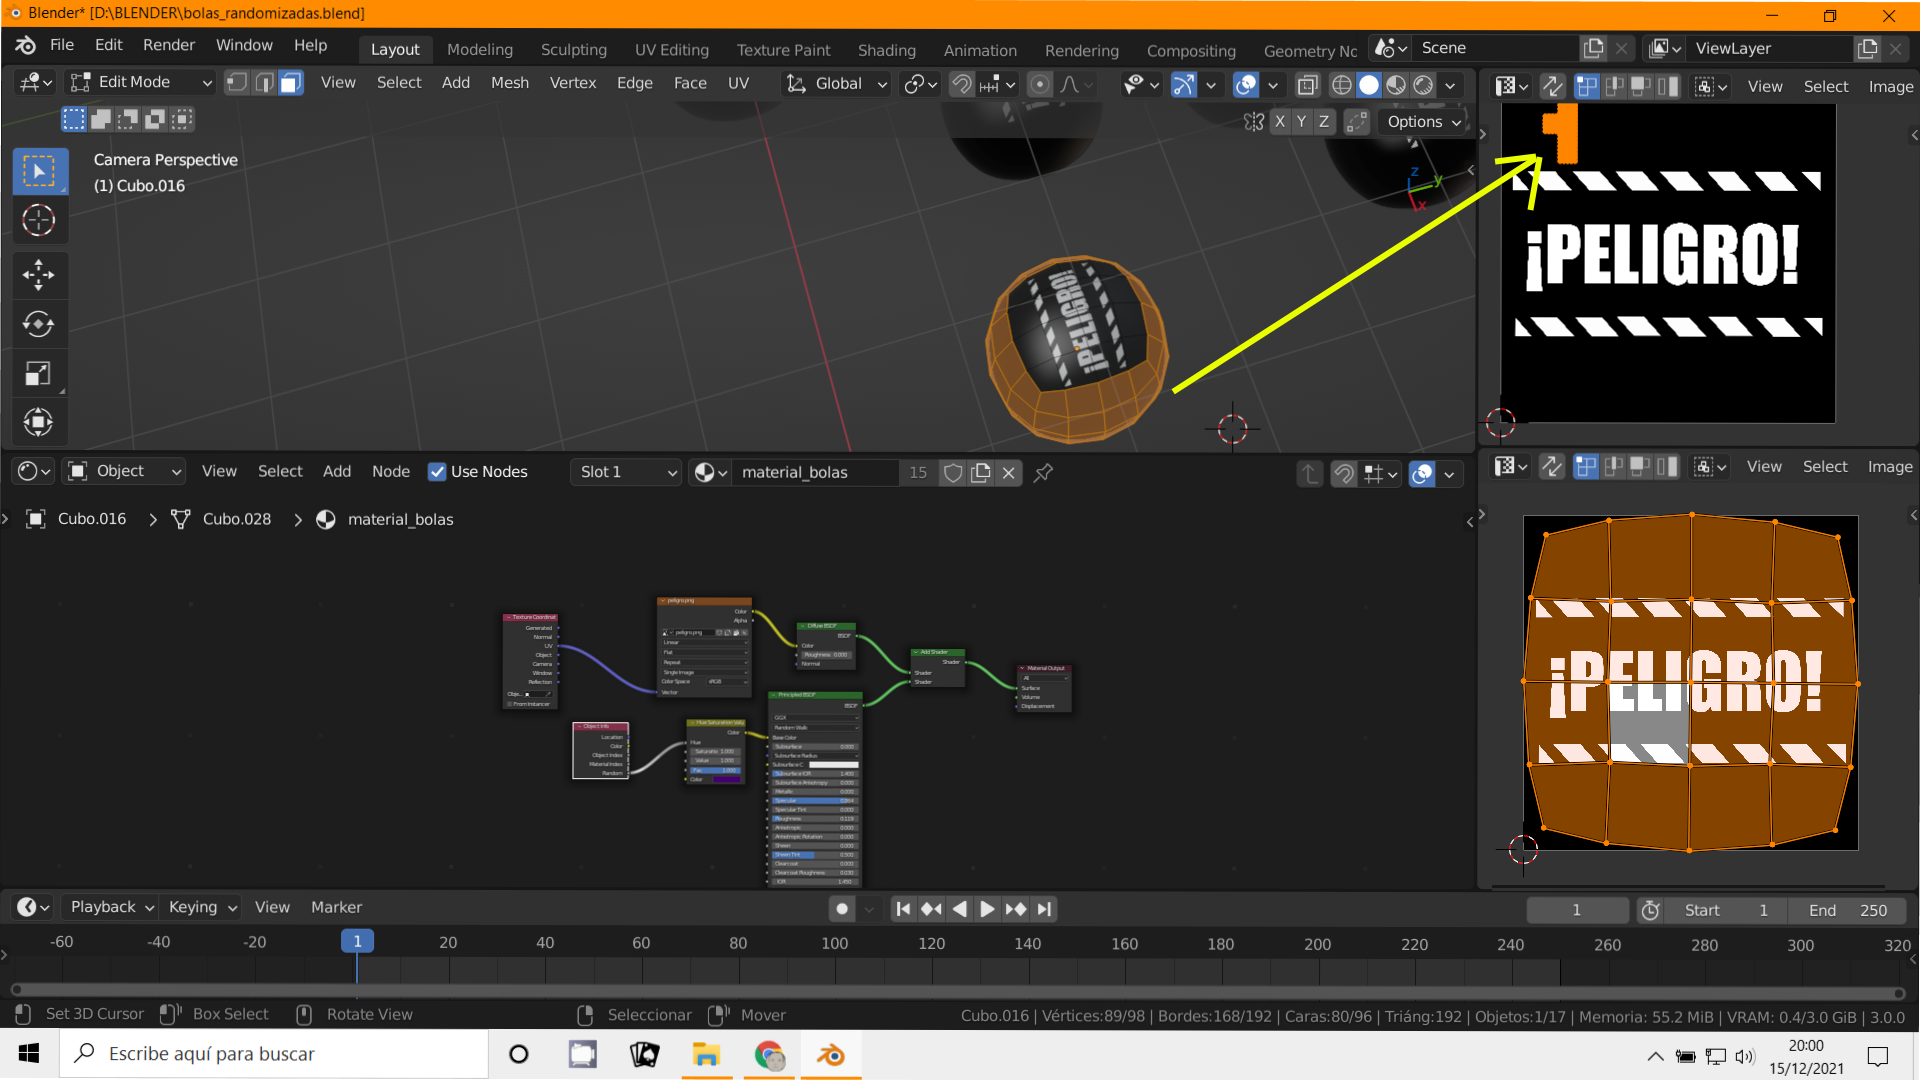
Task: Select the Scale tool in left toolbar
Action: 38,374
